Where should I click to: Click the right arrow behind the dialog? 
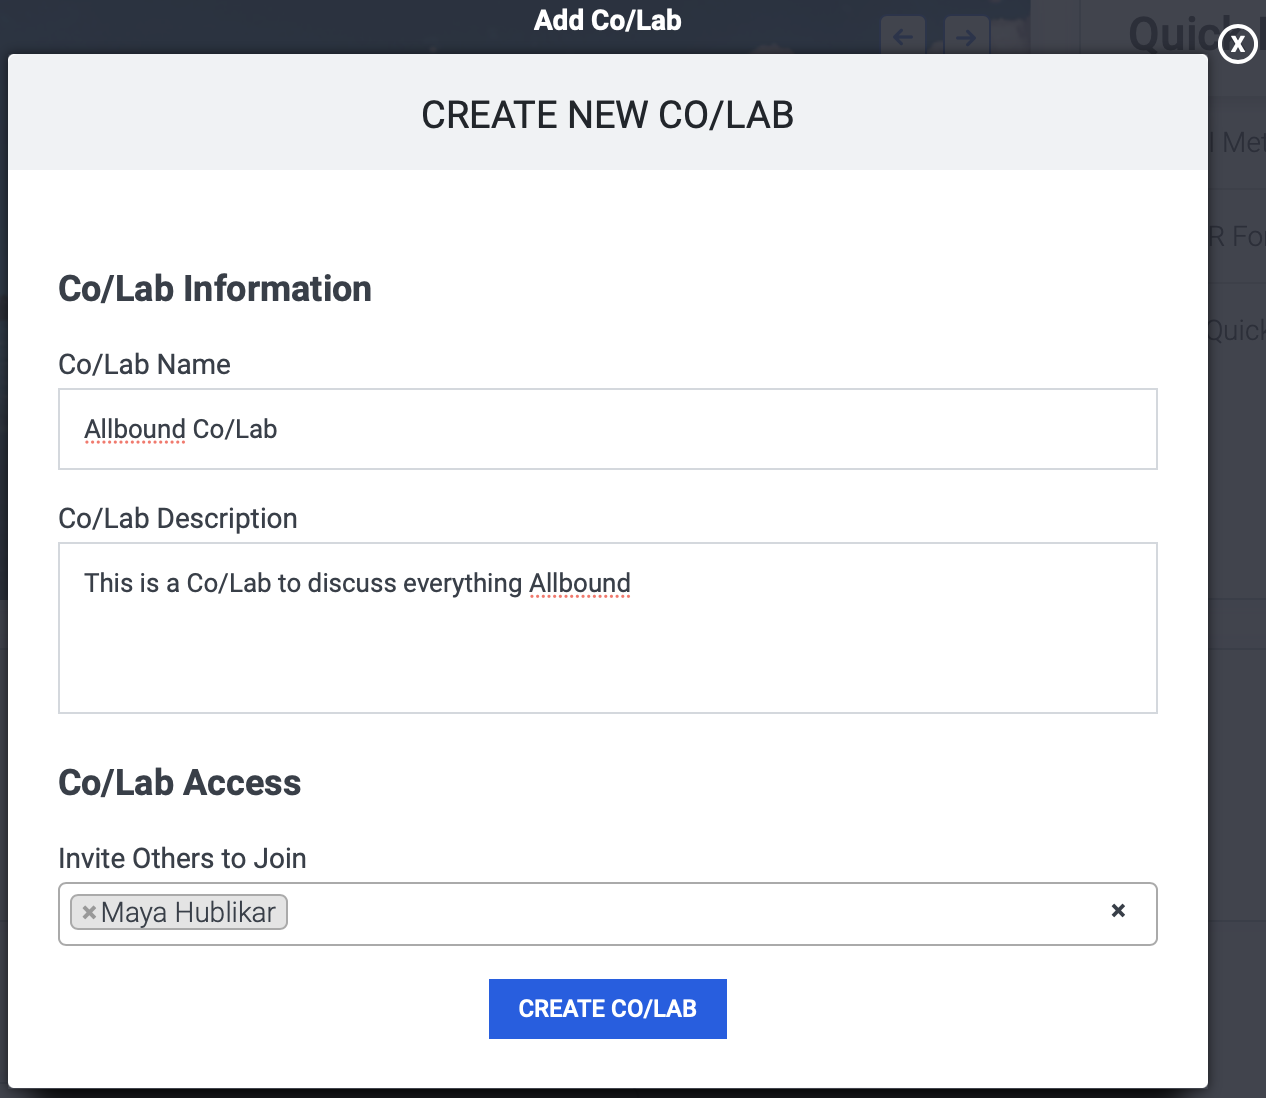[966, 38]
